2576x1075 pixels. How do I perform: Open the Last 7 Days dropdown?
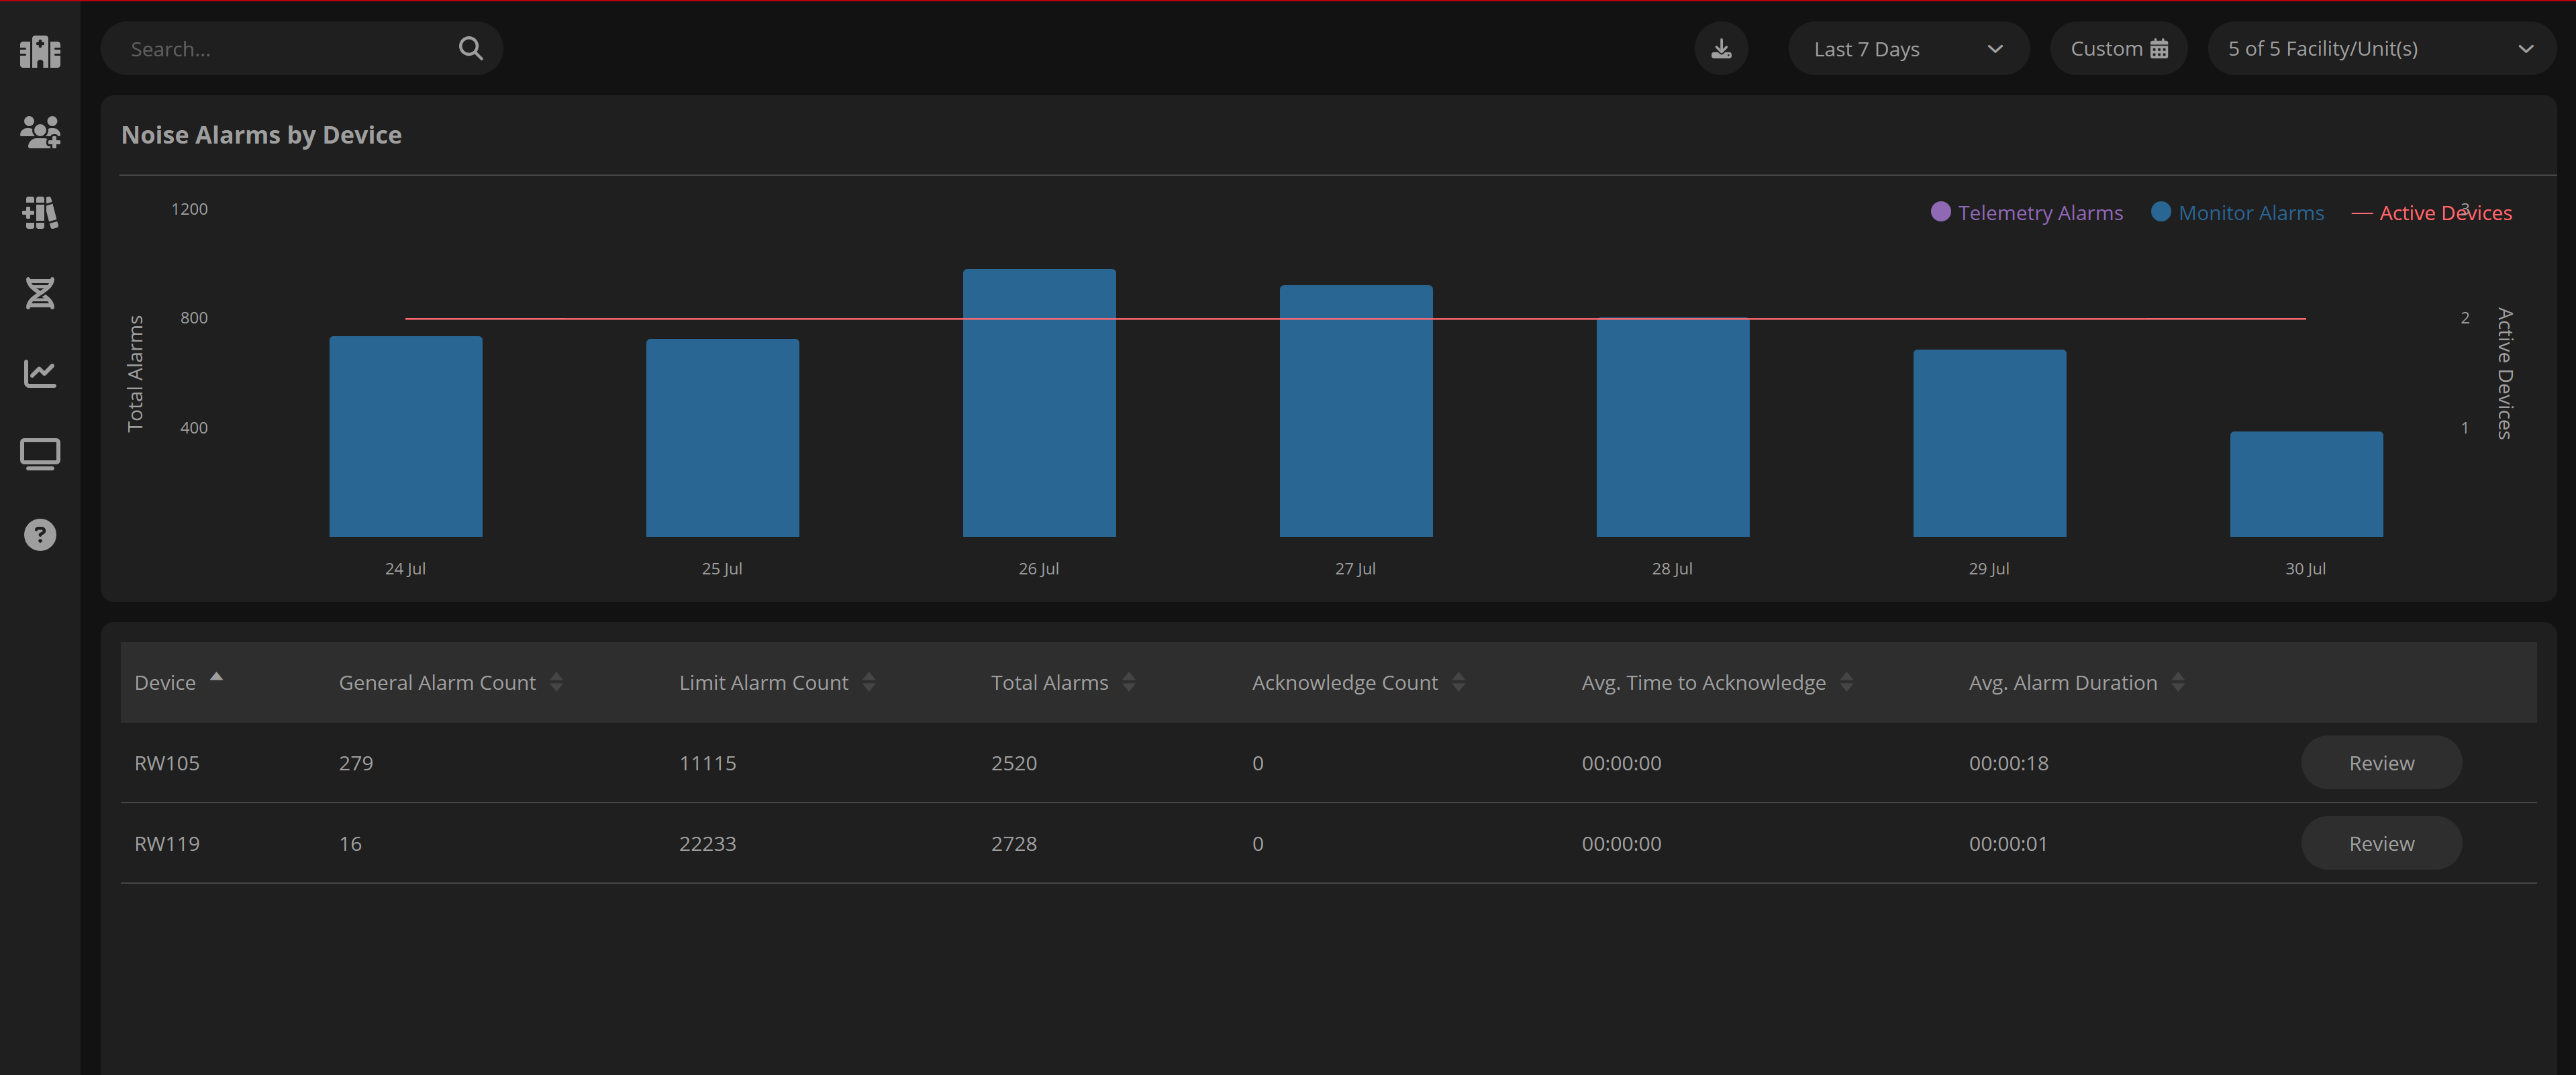pos(1908,48)
